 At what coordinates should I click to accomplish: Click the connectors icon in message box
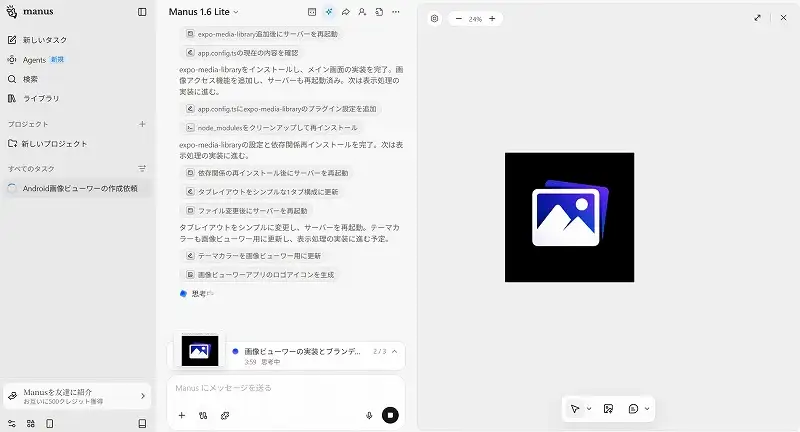tap(203, 415)
